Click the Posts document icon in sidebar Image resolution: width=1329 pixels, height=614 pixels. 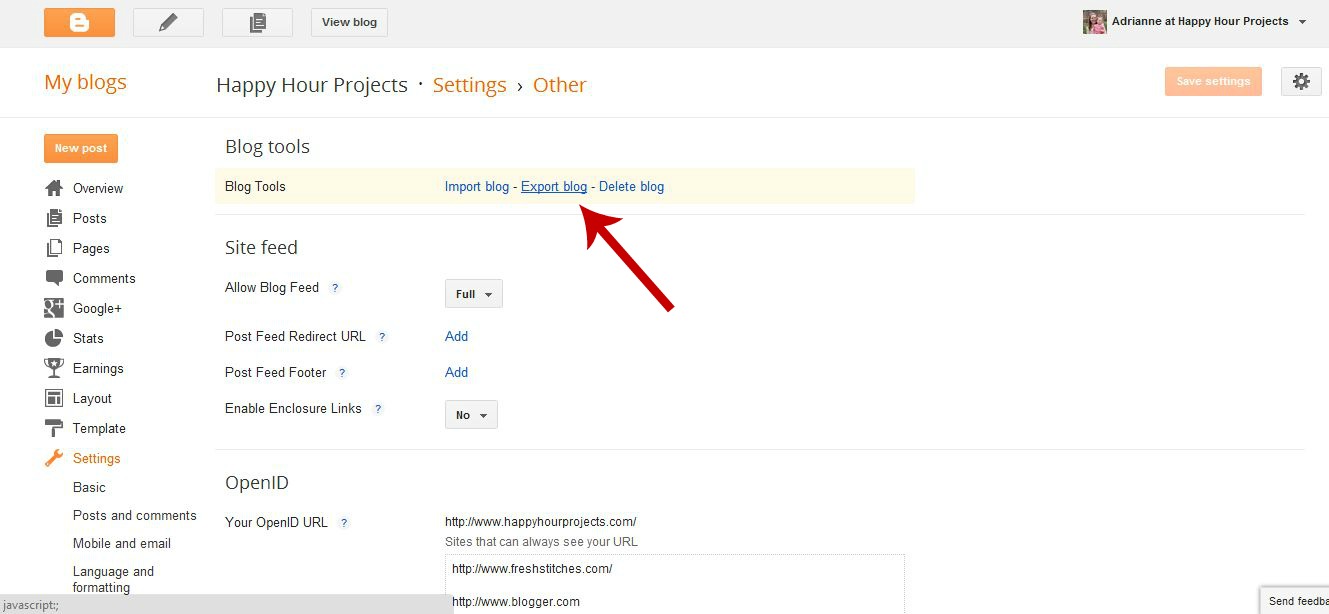tap(54, 218)
